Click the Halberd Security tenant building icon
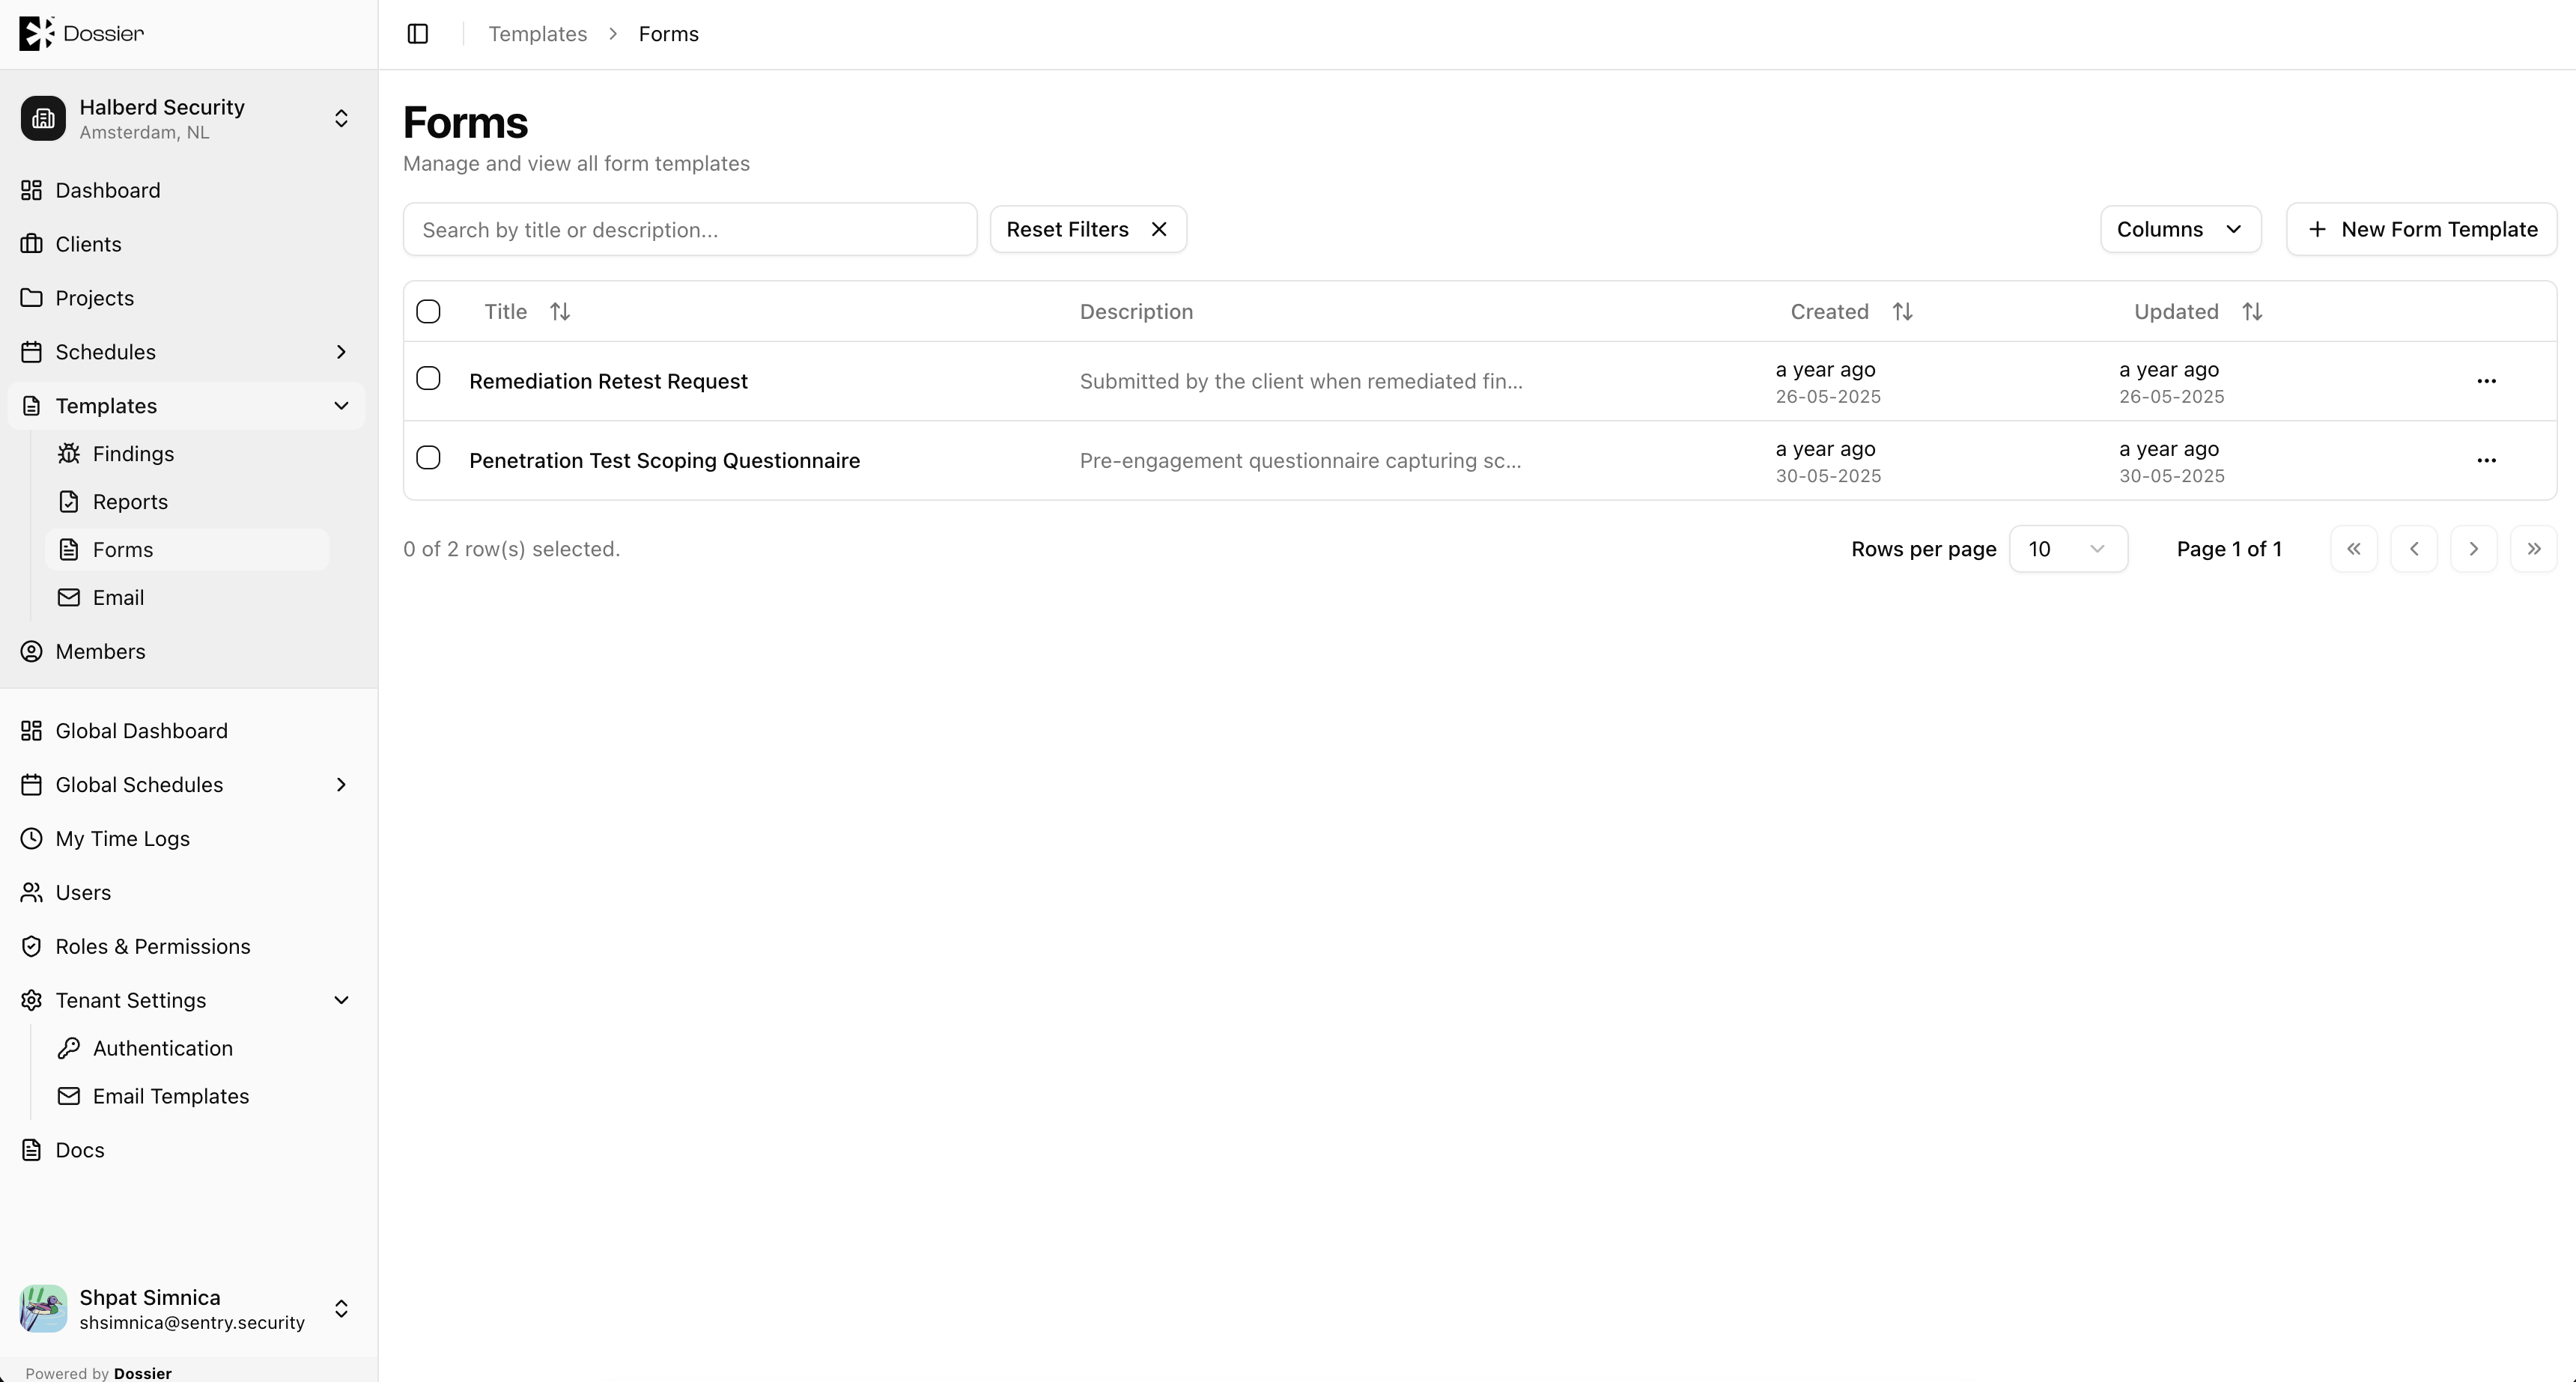Image resolution: width=2576 pixels, height=1382 pixels. (x=43, y=118)
